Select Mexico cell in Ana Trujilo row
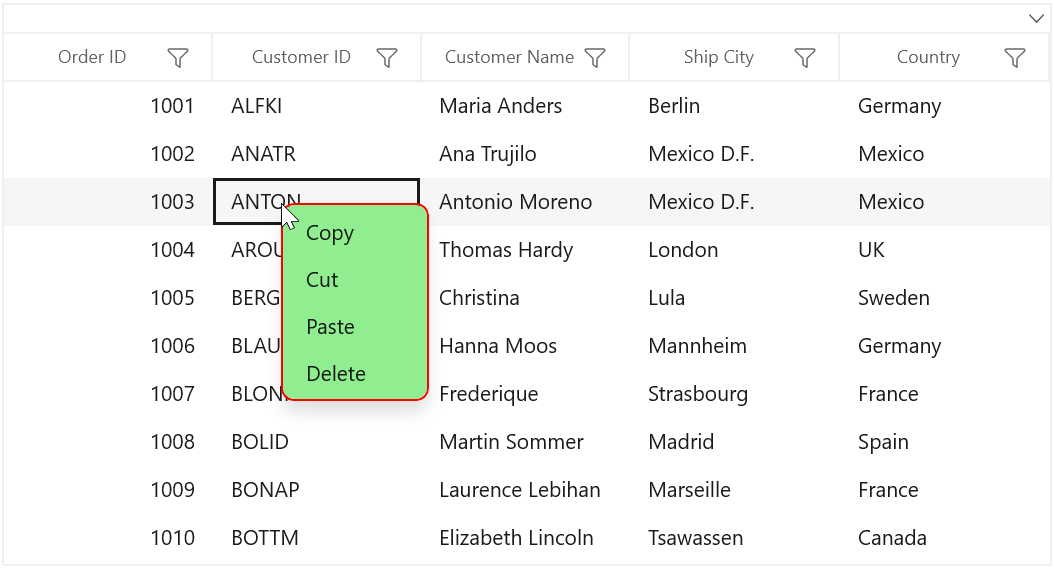1054x568 pixels. (944, 154)
